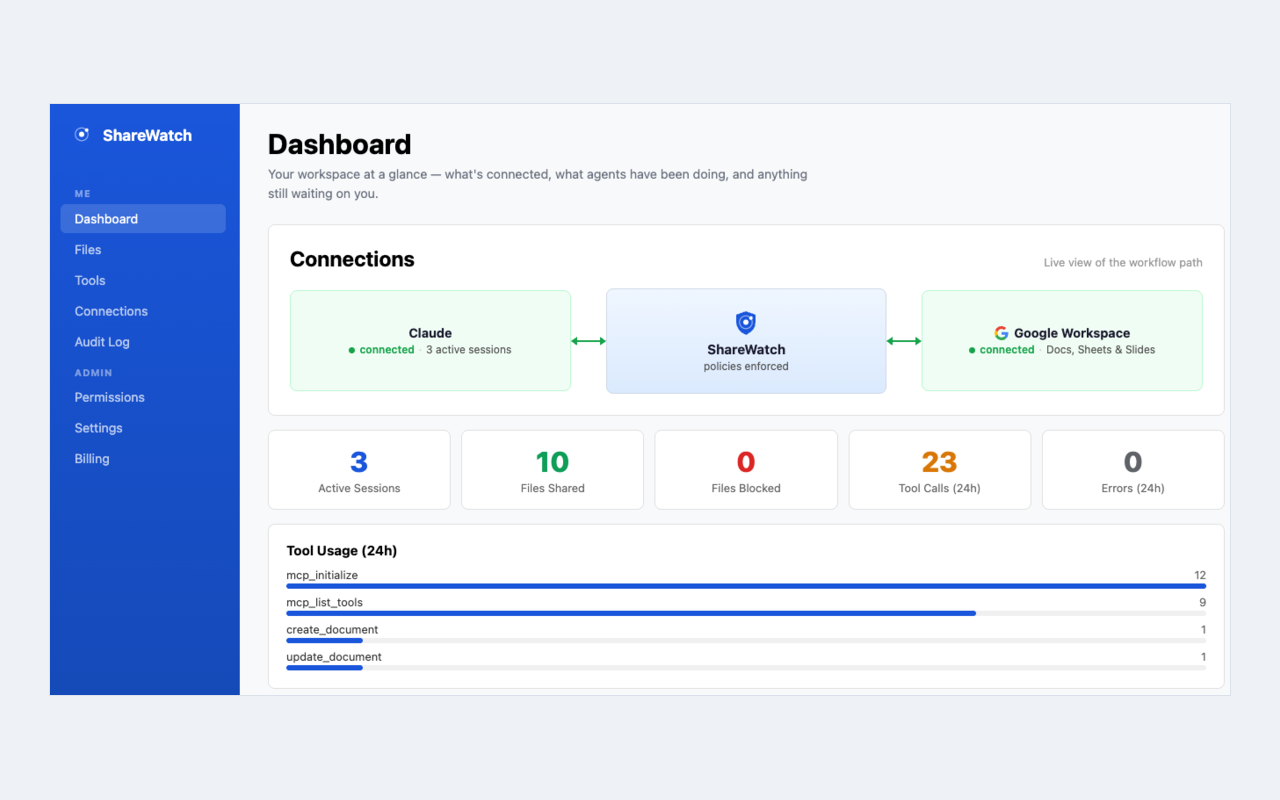
Task: Click the orange number 23 in Tool Calls
Action: pos(939,462)
